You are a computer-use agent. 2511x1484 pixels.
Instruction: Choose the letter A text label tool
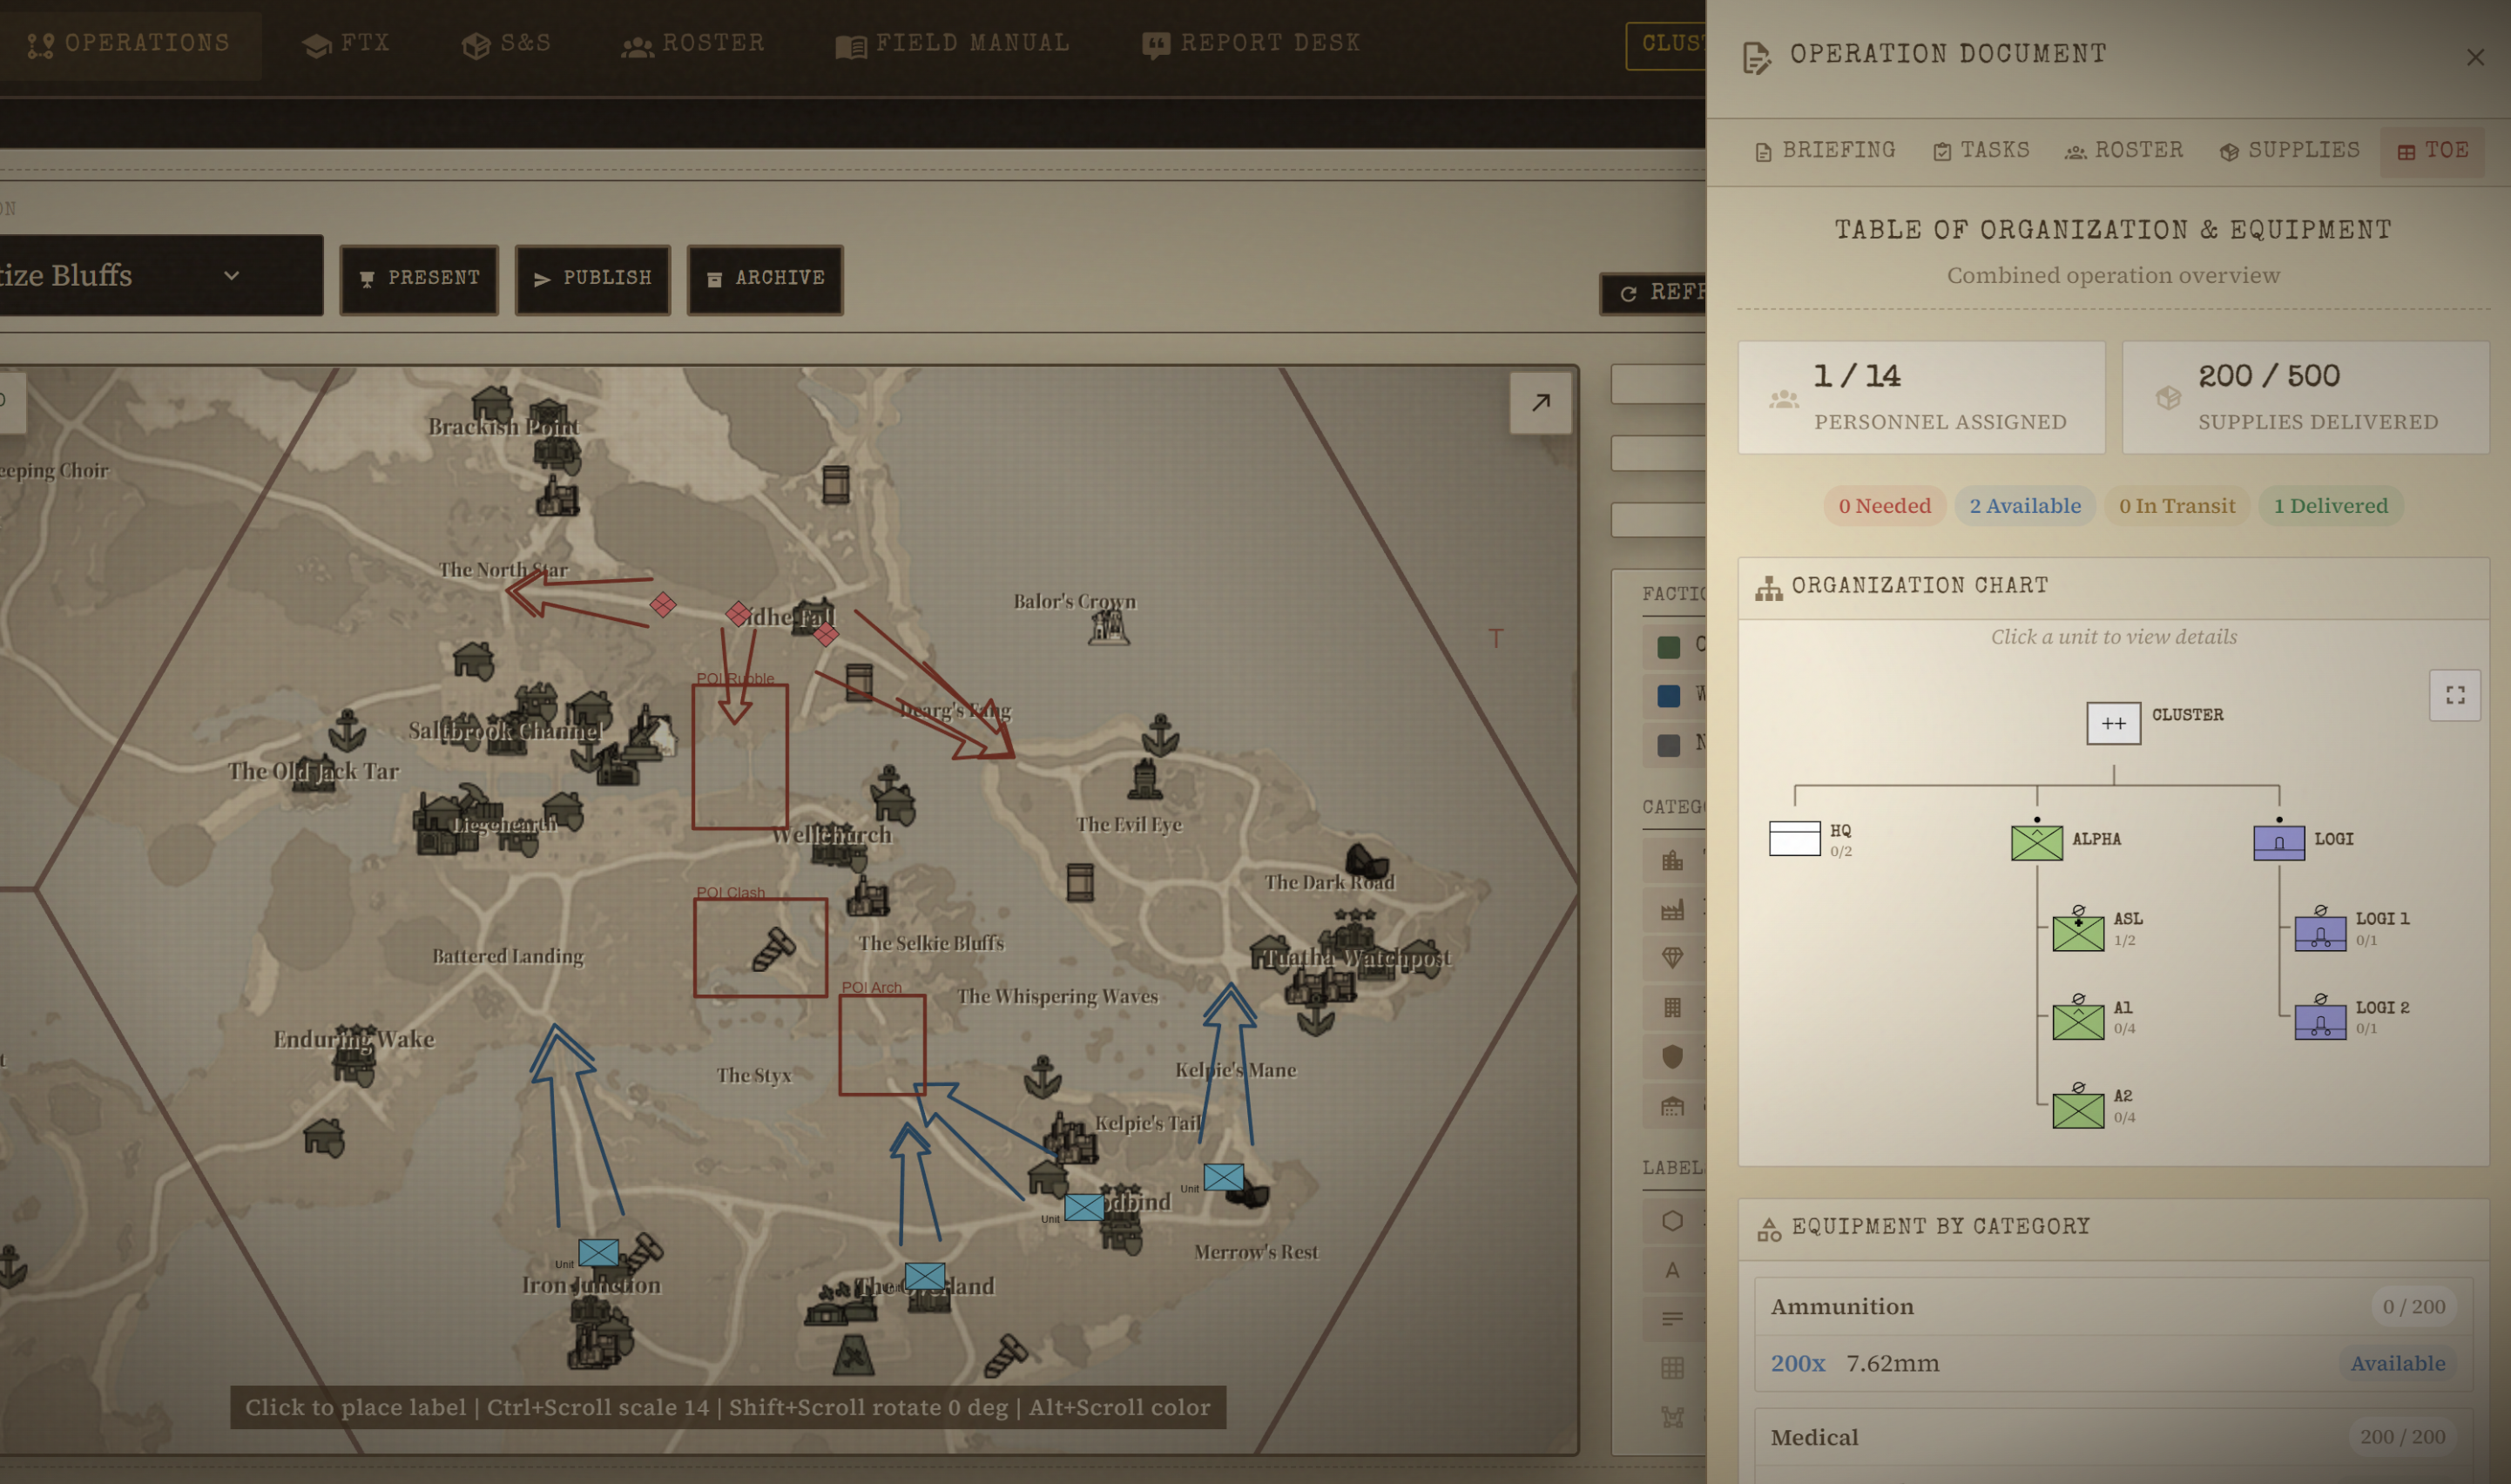1672,1270
